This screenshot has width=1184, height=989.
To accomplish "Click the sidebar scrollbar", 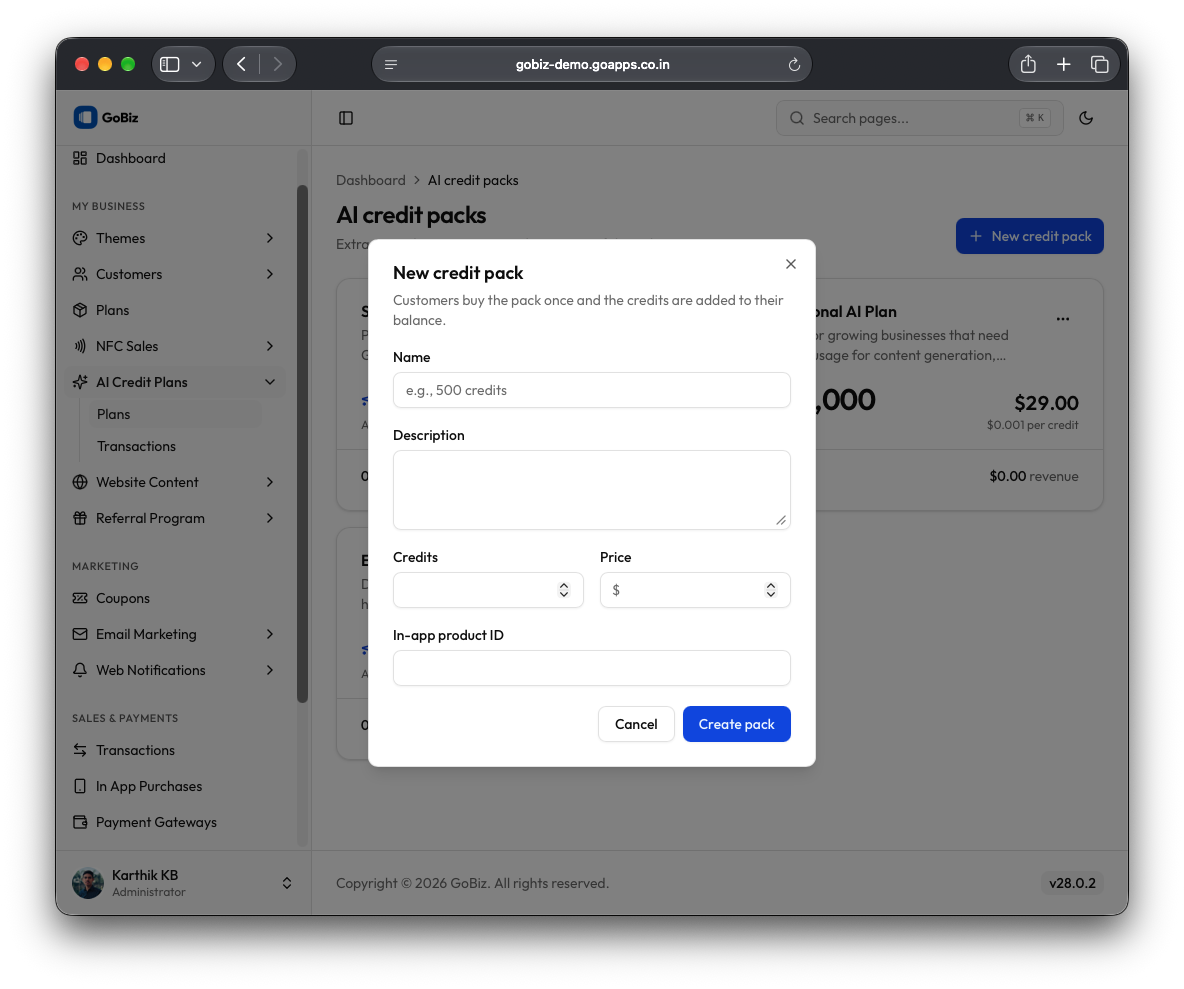I will 302,444.
